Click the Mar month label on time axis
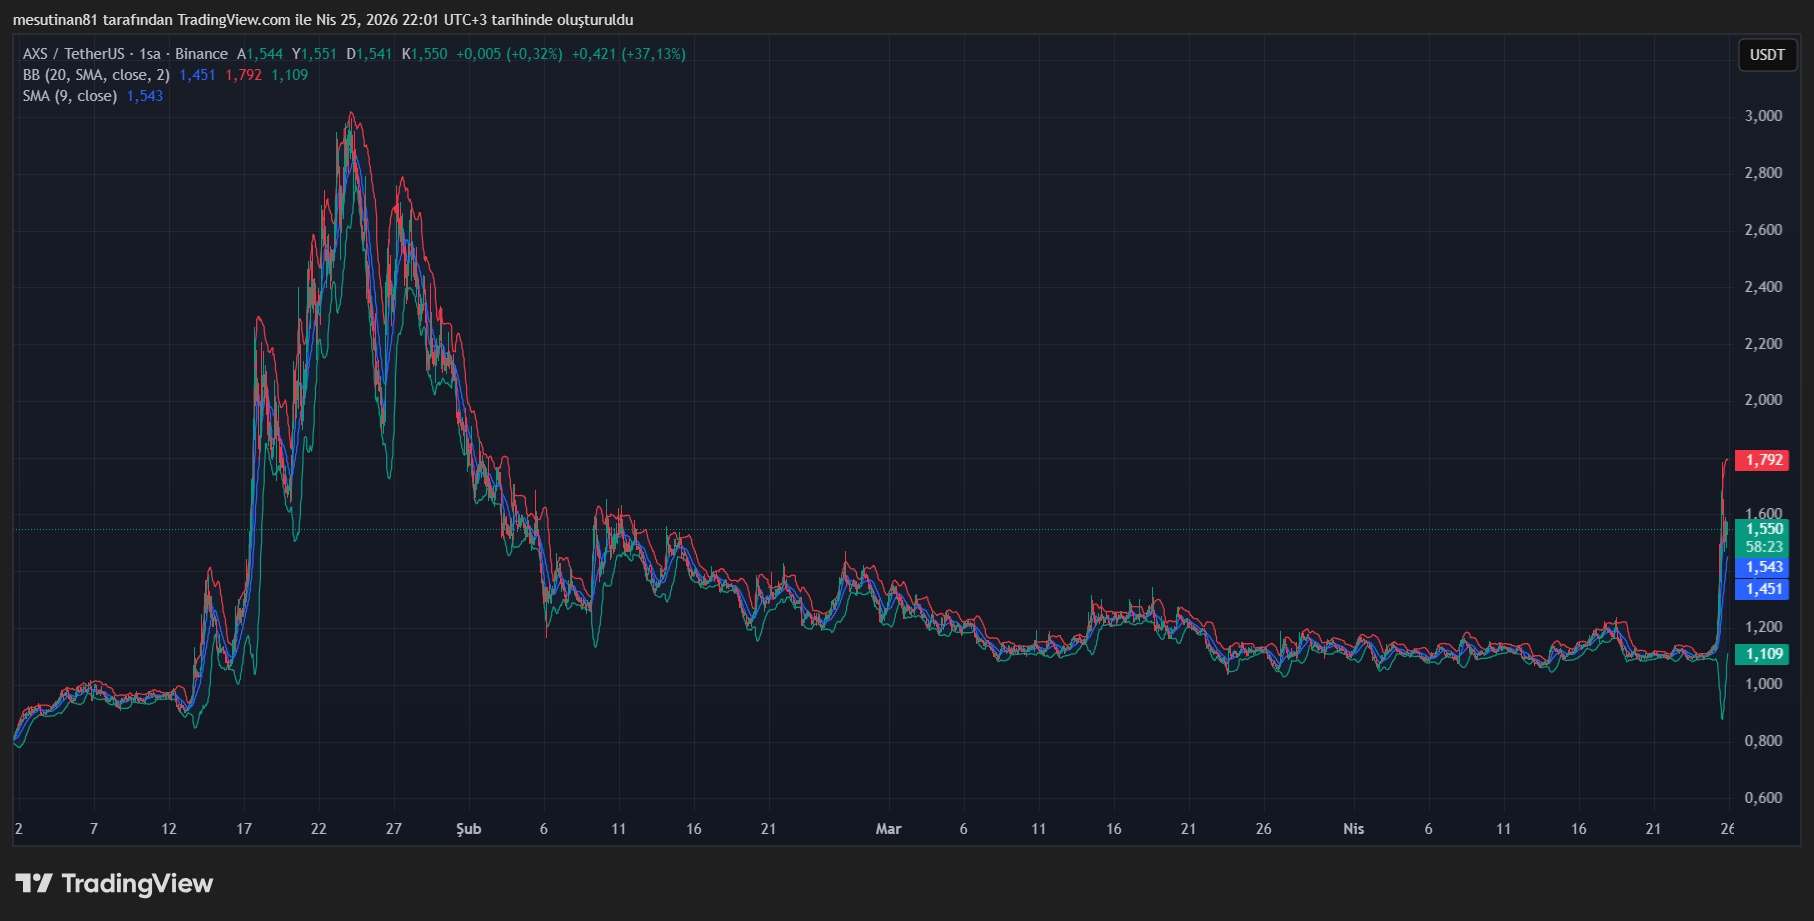 coord(888,829)
